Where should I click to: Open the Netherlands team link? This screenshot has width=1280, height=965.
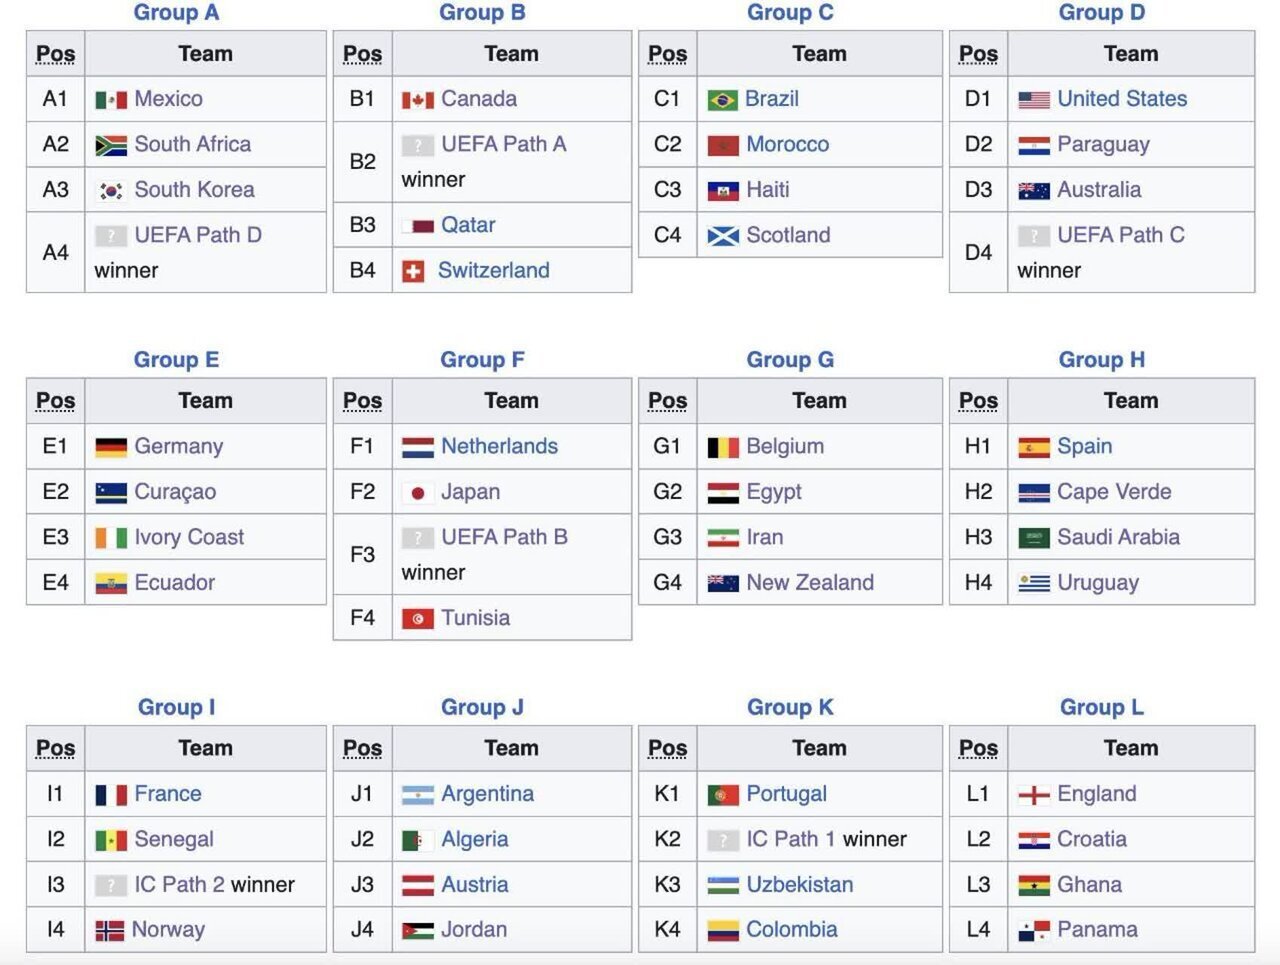click(x=499, y=447)
